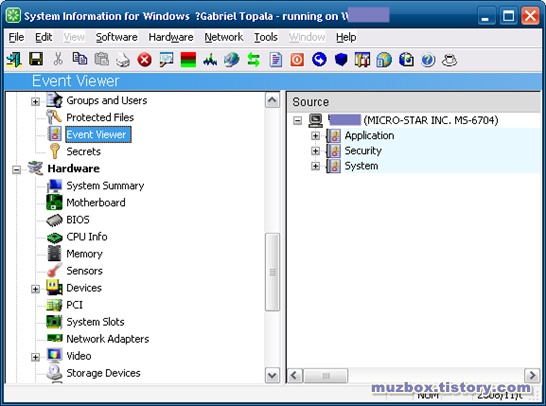The height and width of the screenshot is (406, 546).
Task: Click the Print toolbar icon
Action: point(123,60)
